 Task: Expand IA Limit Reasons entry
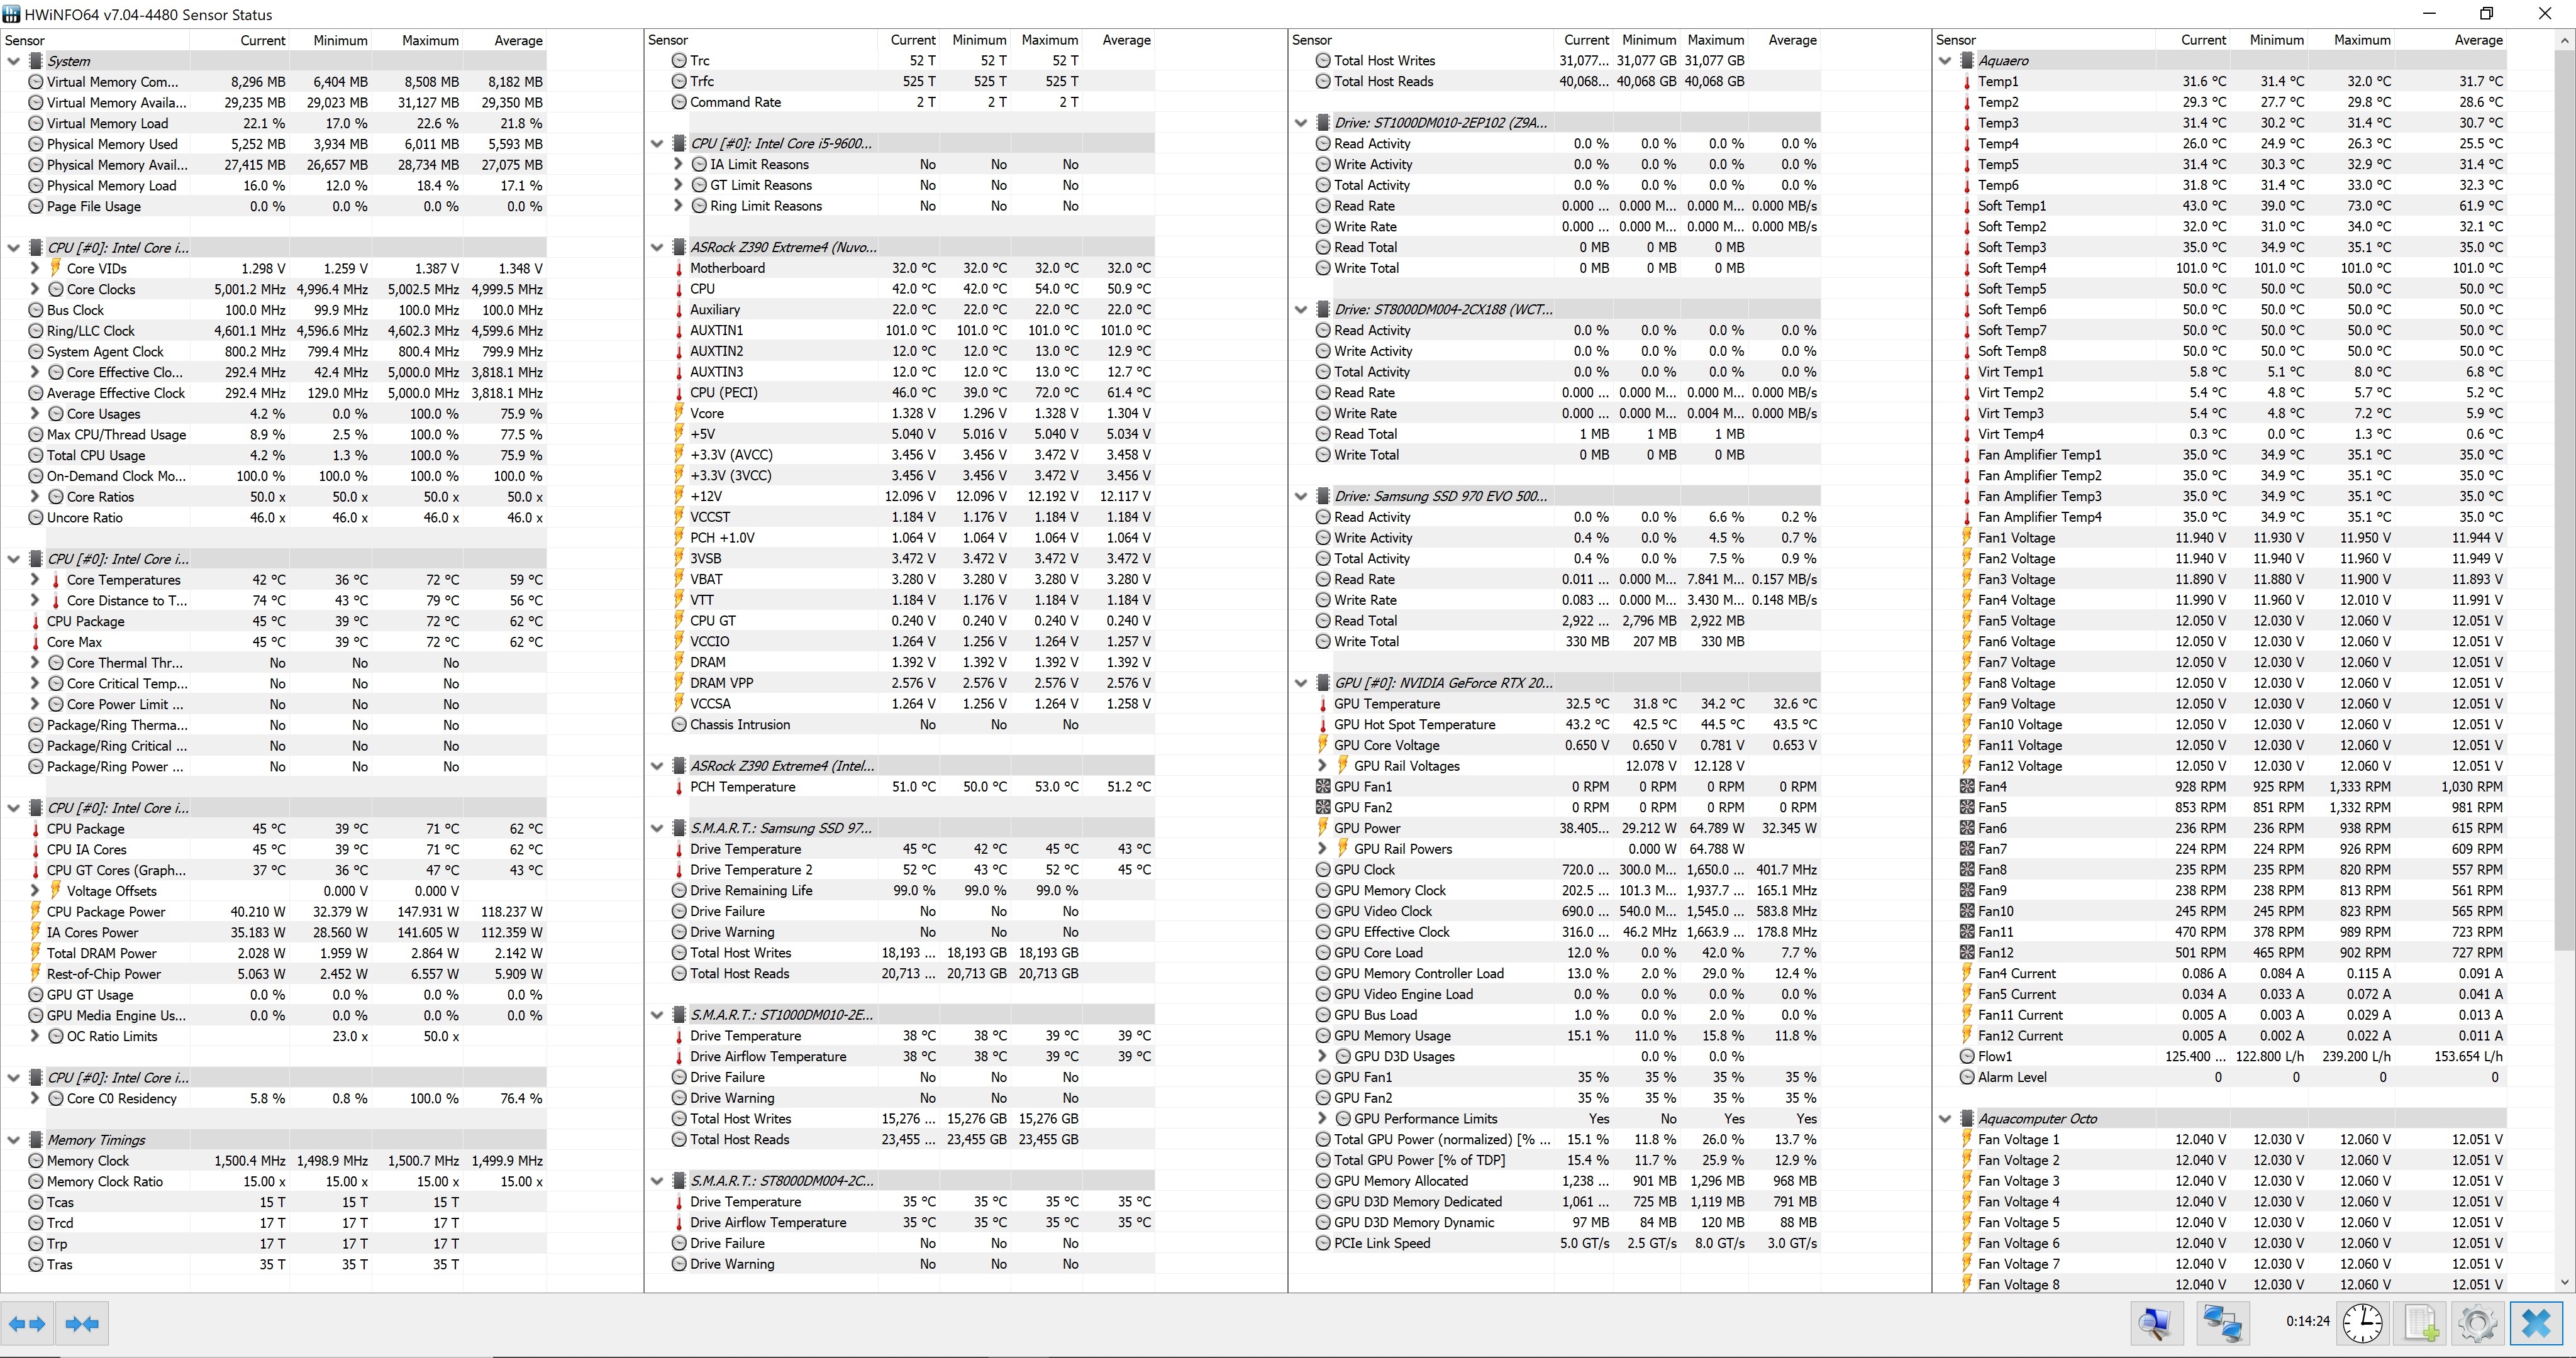678,164
